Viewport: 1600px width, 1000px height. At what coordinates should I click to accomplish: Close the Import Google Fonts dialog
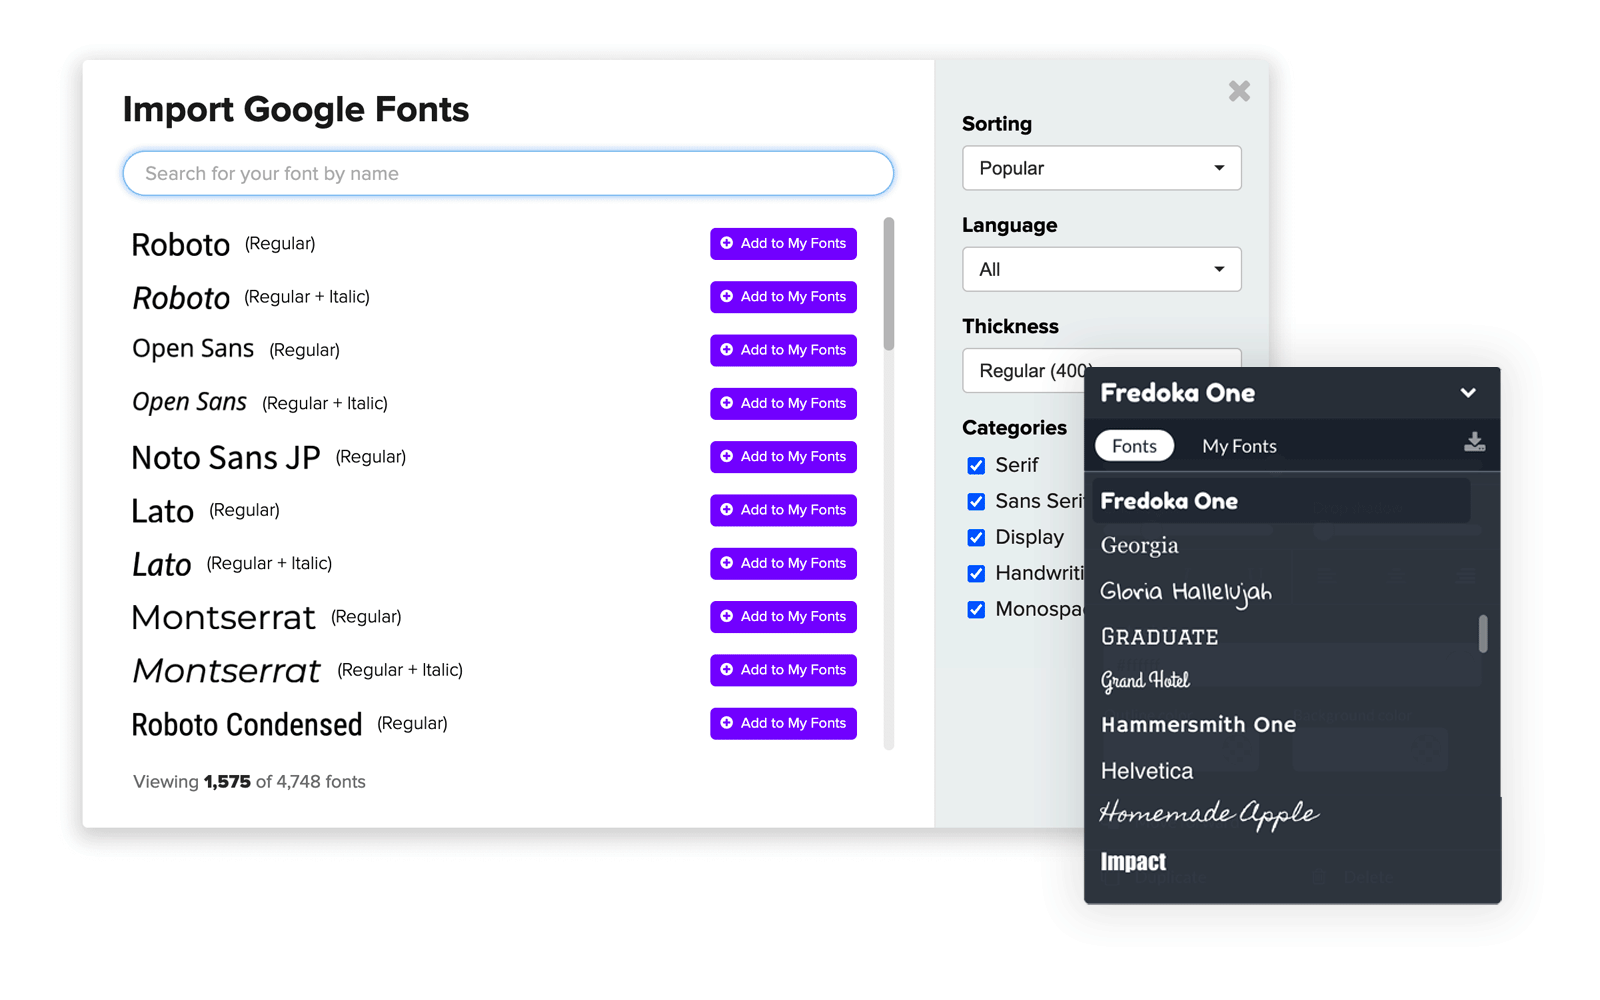point(1239,91)
